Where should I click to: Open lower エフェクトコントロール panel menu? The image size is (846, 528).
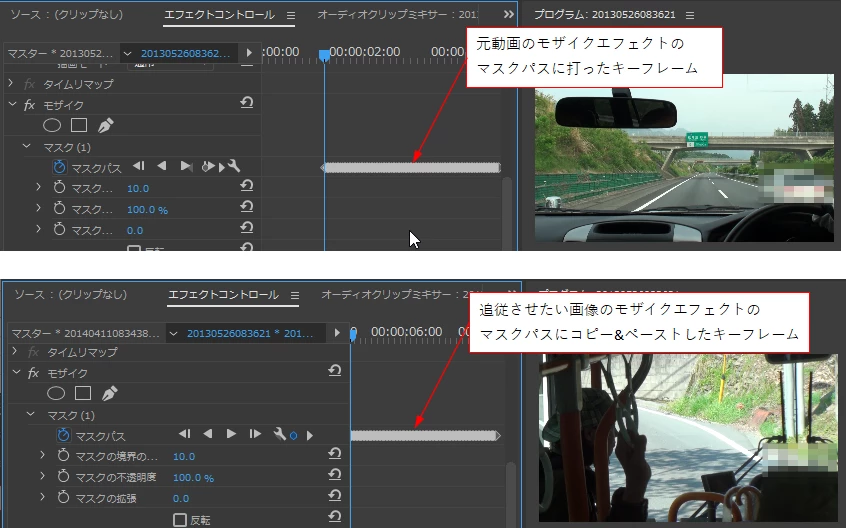295,296
